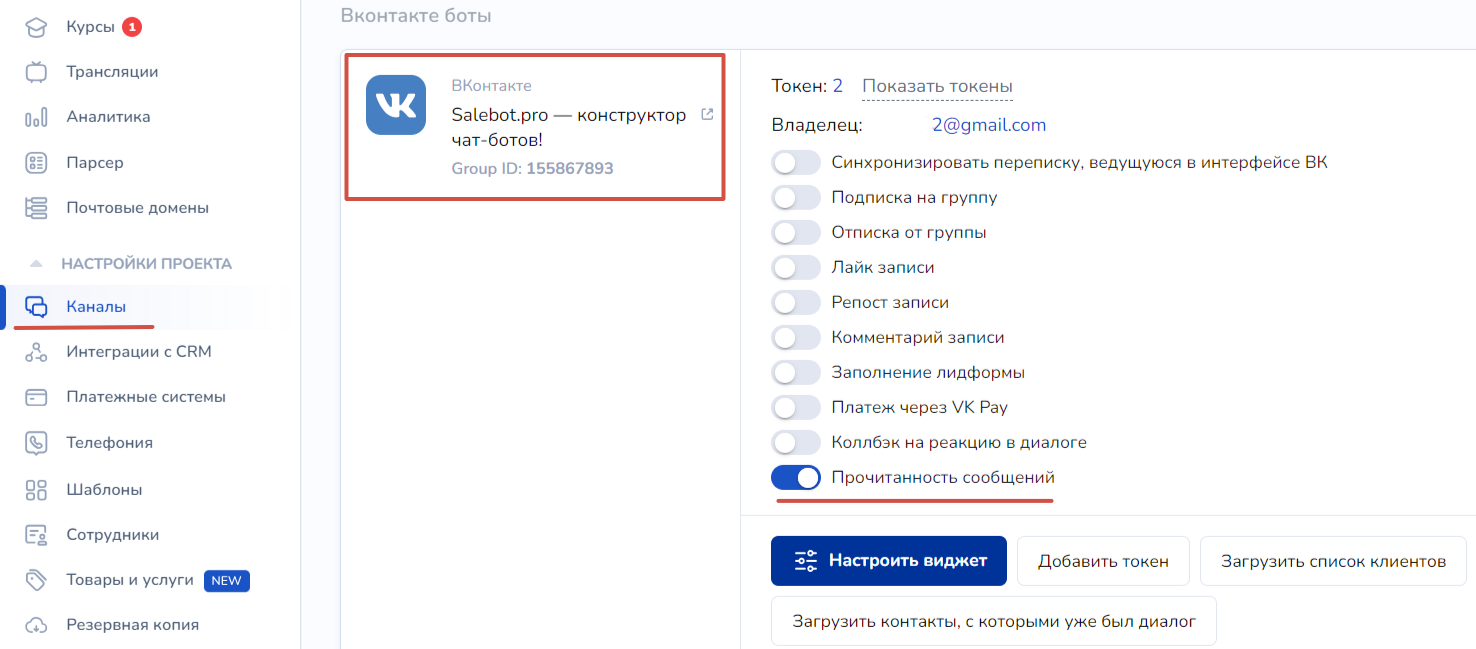Click the Broadcasts TV icon
The width and height of the screenshot is (1476, 649).
tap(36, 72)
